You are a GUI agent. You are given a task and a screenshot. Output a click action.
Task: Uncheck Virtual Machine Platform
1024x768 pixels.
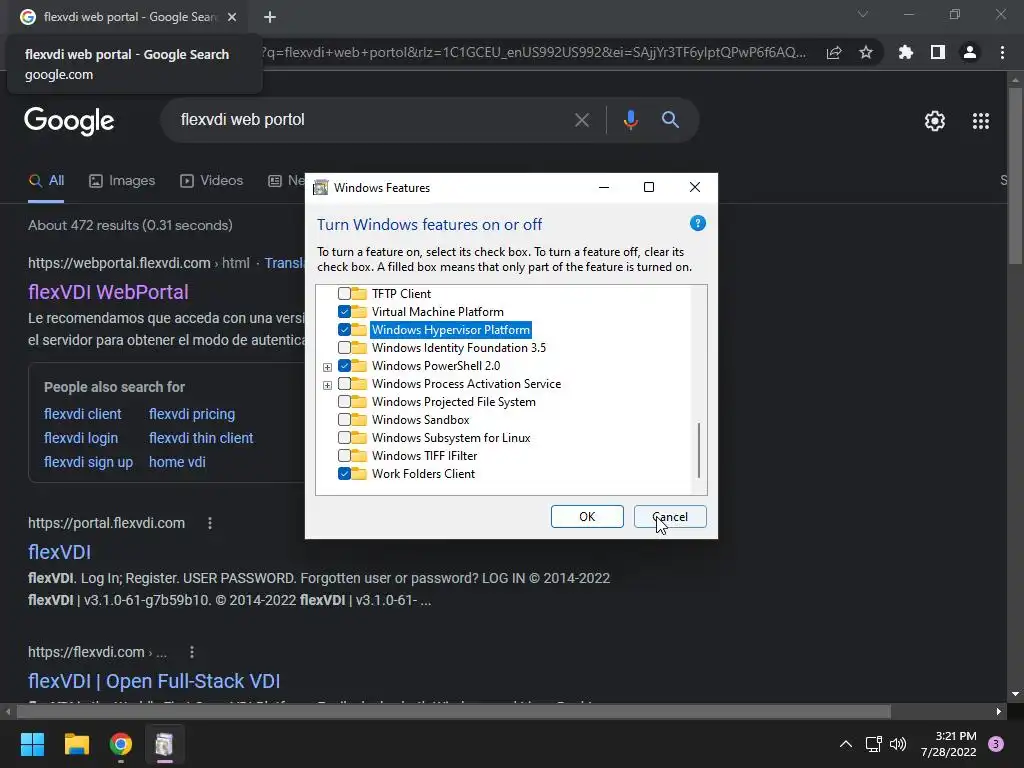[344, 312]
